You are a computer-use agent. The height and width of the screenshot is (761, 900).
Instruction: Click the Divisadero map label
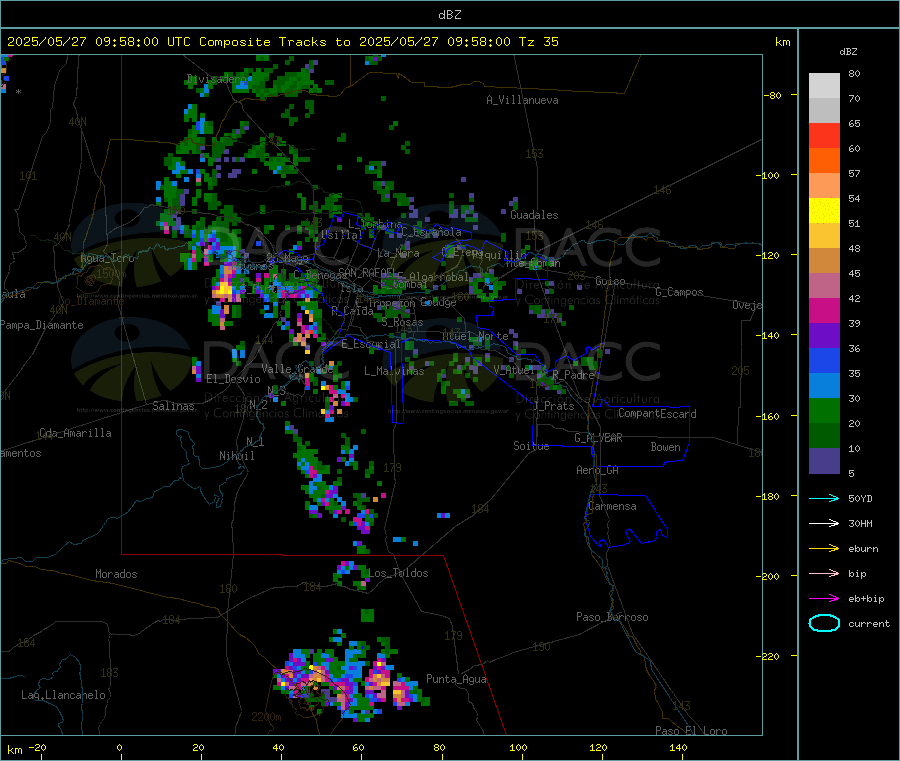pos(218,79)
